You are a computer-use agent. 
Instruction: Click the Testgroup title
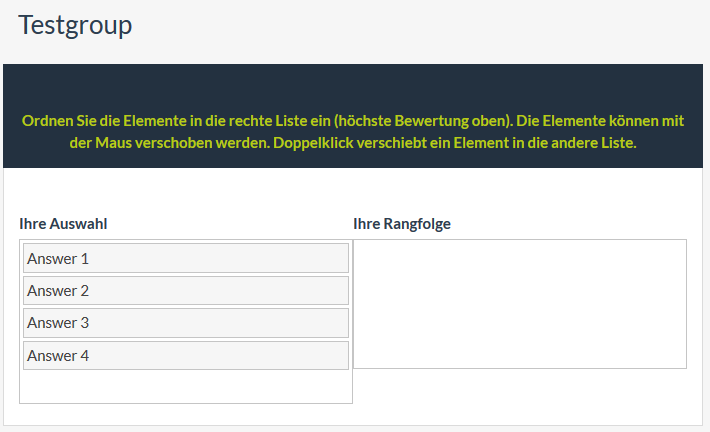click(75, 25)
